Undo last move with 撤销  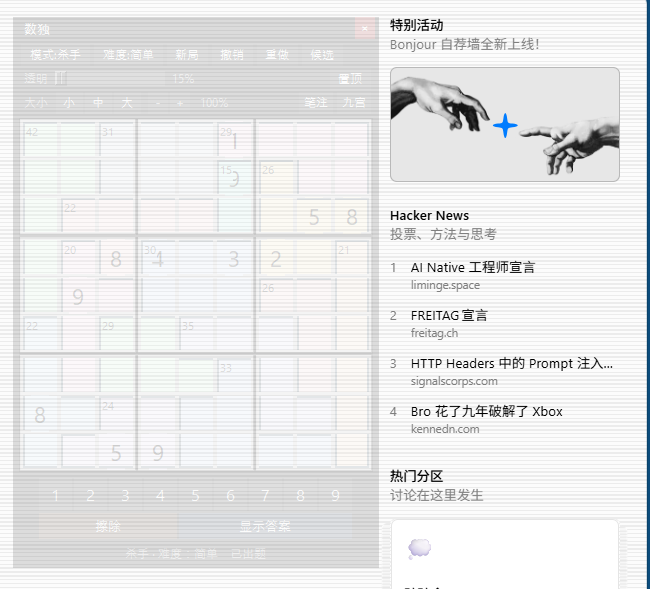coord(232,54)
